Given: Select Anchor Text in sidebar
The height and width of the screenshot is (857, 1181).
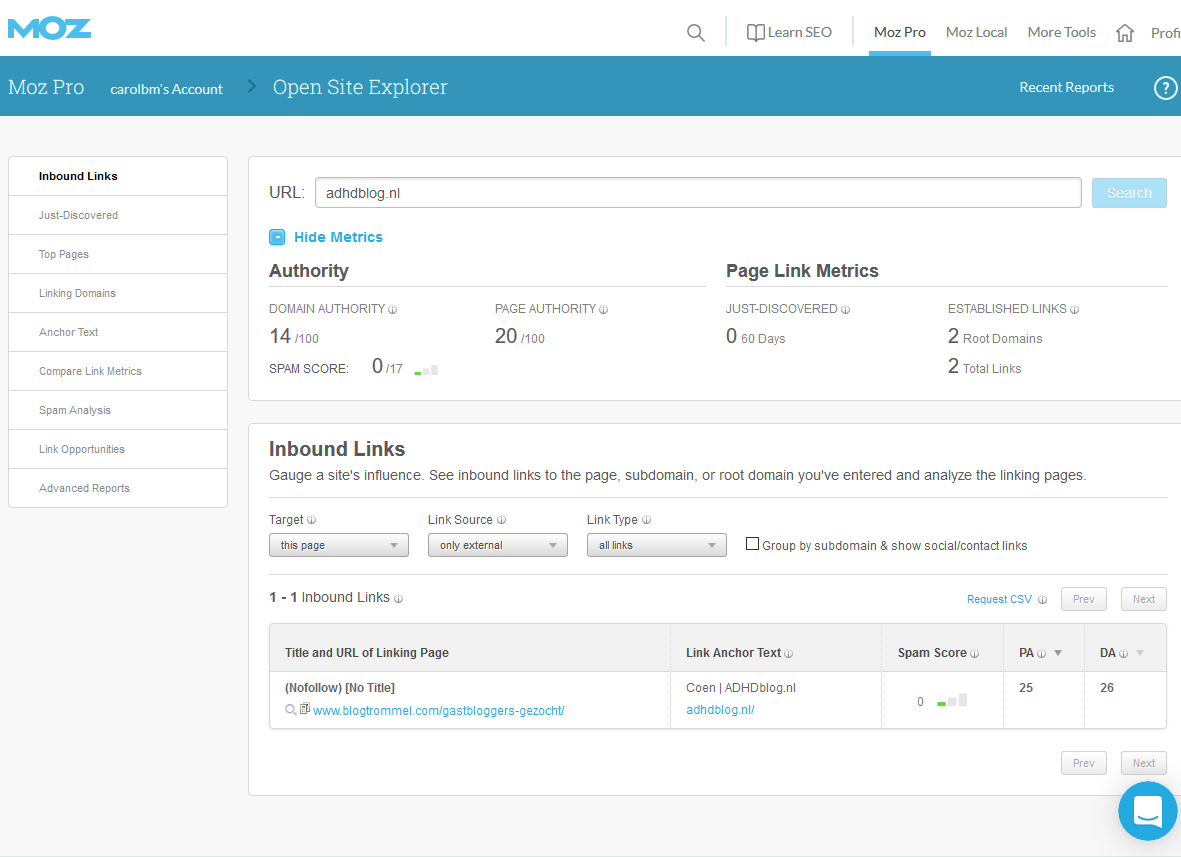Looking at the screenshot, I should point(118,332).
